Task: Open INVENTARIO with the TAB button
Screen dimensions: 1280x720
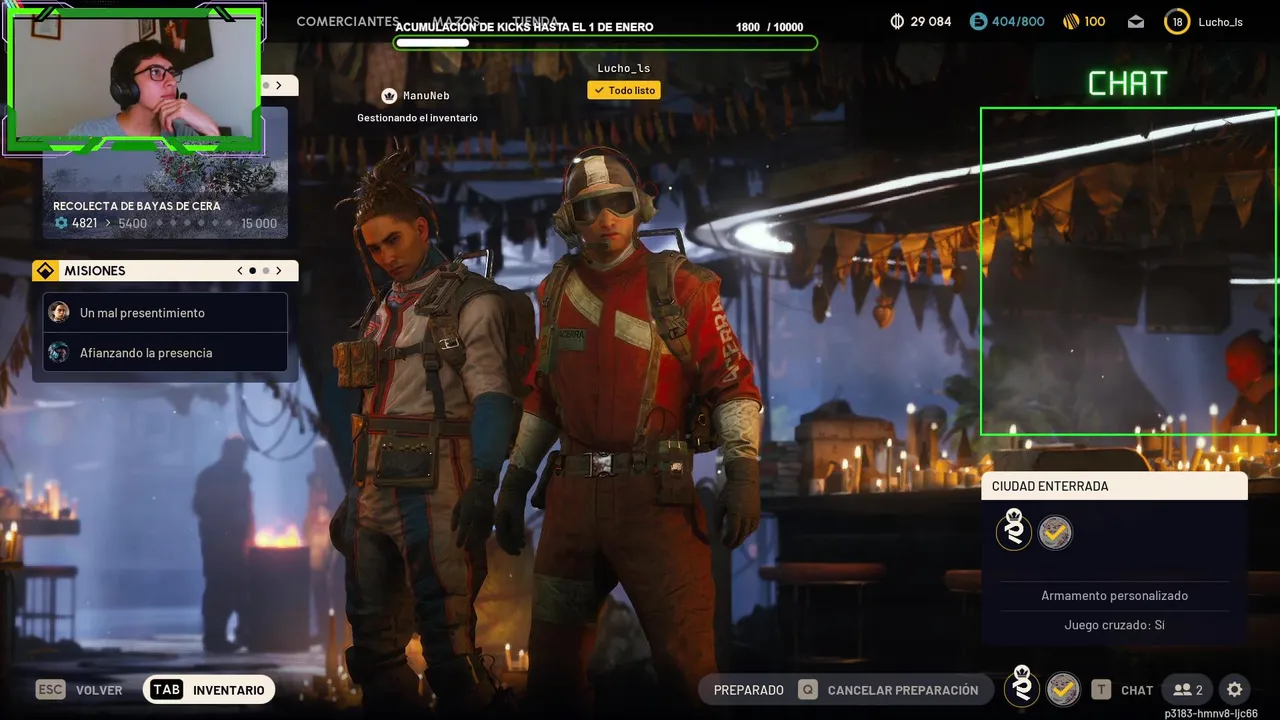Action: [209, 690]
